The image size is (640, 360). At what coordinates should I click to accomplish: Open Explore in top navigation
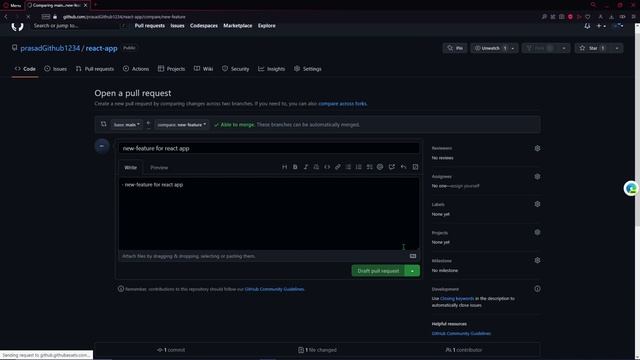click(267, 26)
